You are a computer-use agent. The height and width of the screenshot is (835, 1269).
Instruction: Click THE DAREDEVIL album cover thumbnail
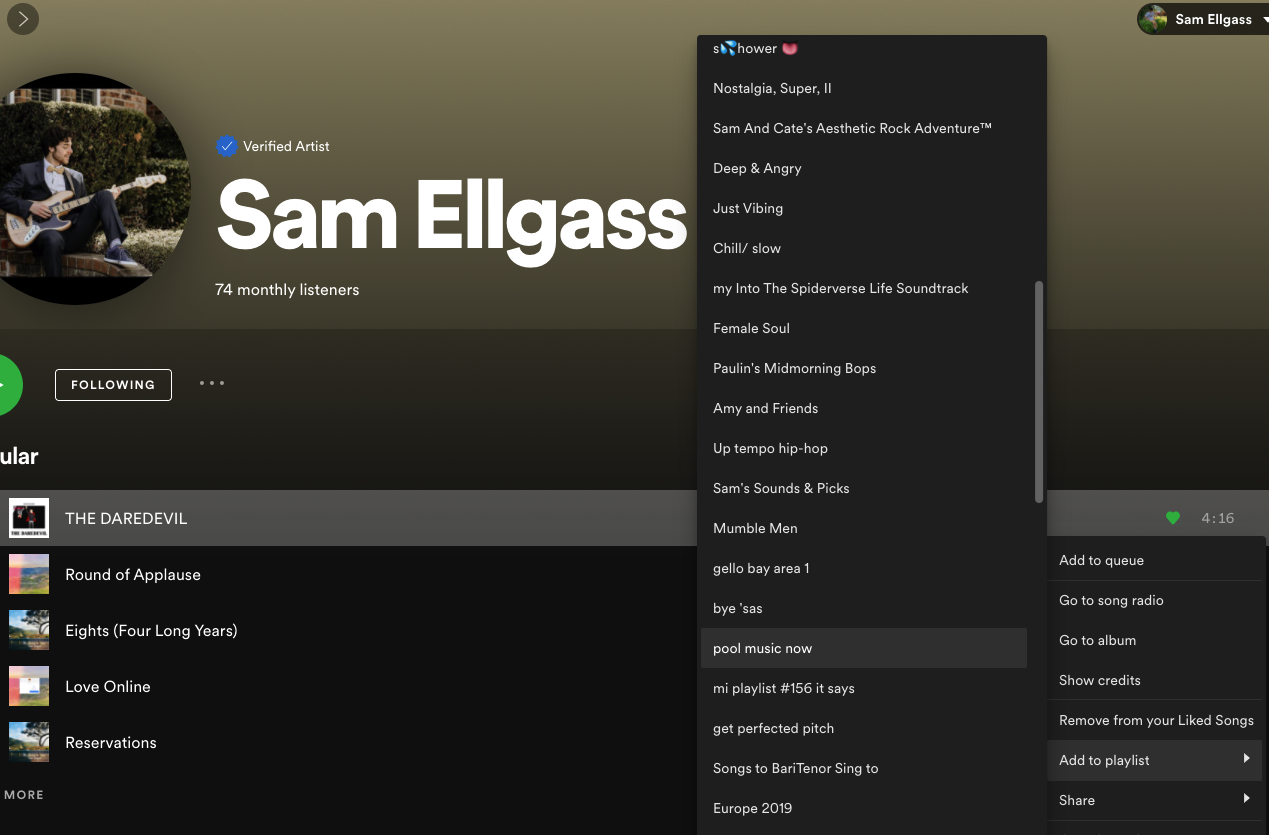29,518
